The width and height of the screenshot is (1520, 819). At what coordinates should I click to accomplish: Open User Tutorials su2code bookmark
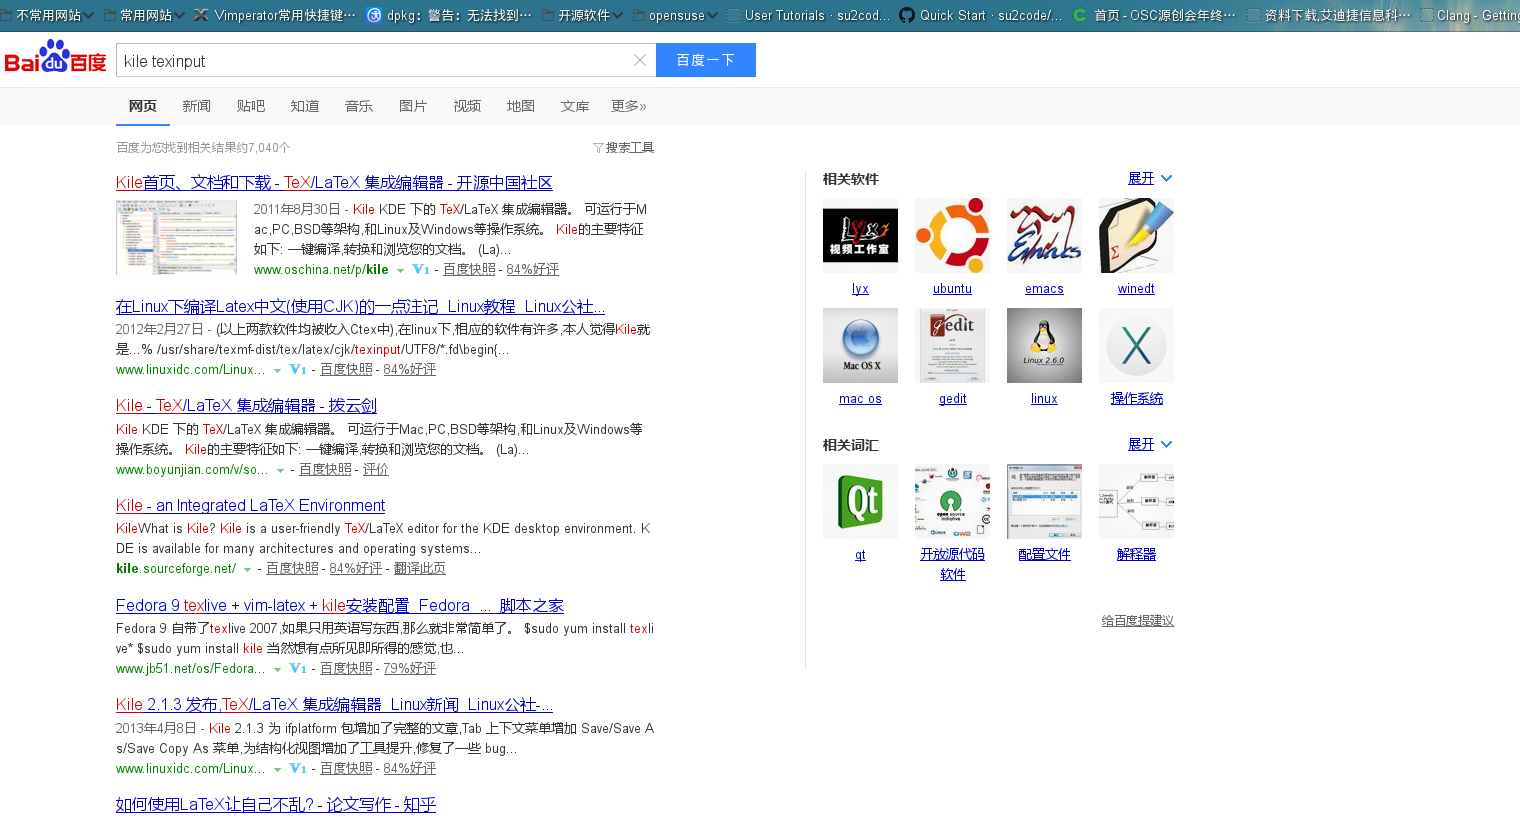(x=808, y=15)
